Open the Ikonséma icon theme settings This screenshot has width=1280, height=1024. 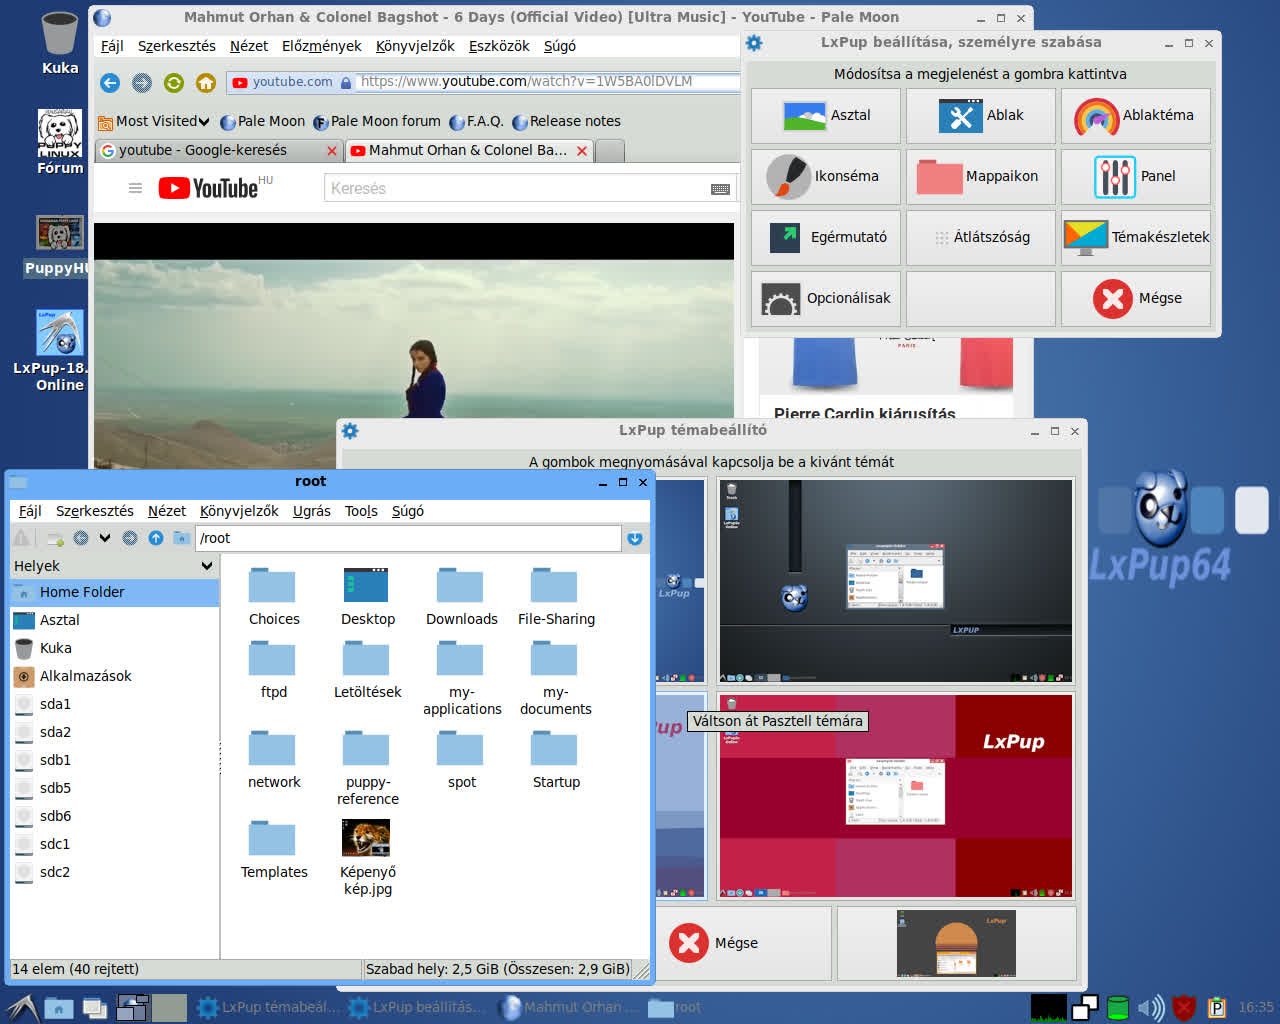(x=826, y=177)
